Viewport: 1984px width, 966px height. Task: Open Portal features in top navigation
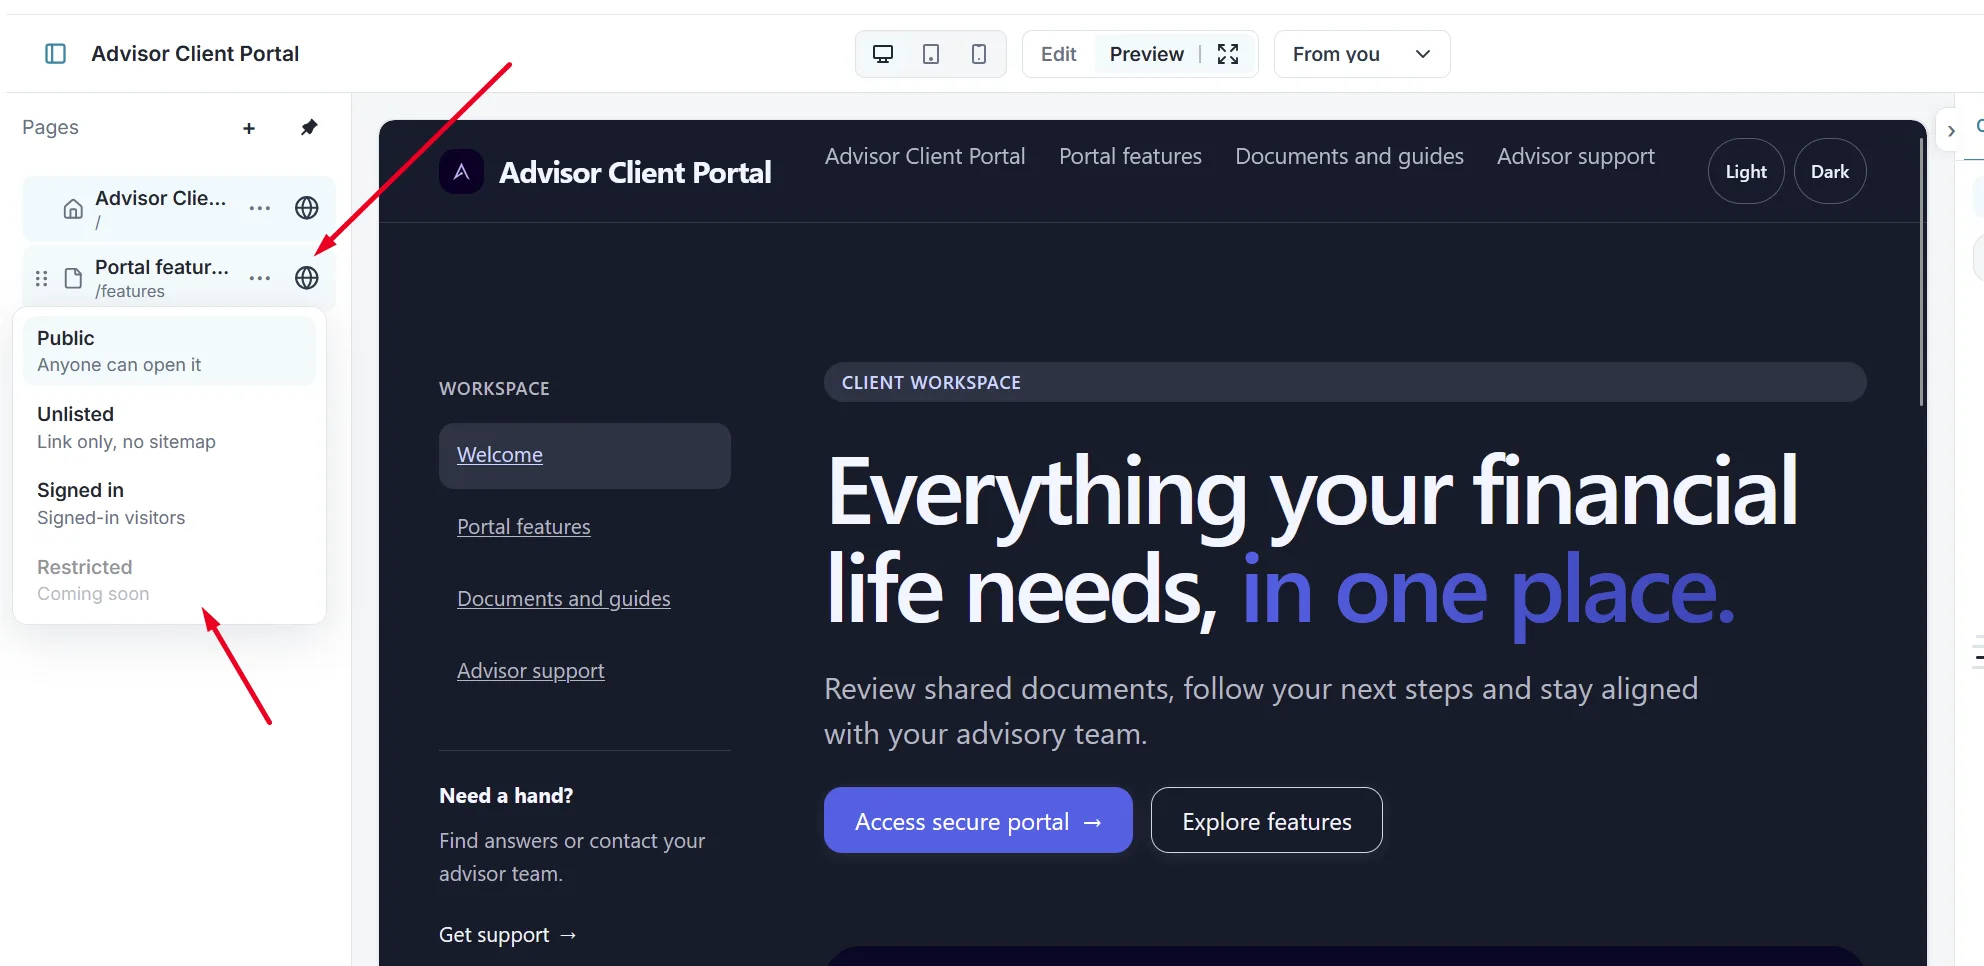pyautogui.click(x=1130, y=156)
